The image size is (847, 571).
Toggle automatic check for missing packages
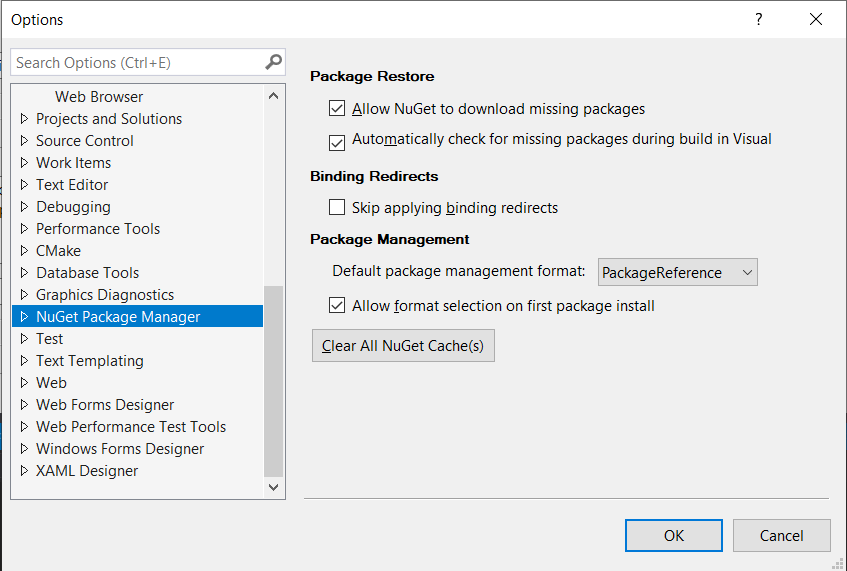coord(337,143)
